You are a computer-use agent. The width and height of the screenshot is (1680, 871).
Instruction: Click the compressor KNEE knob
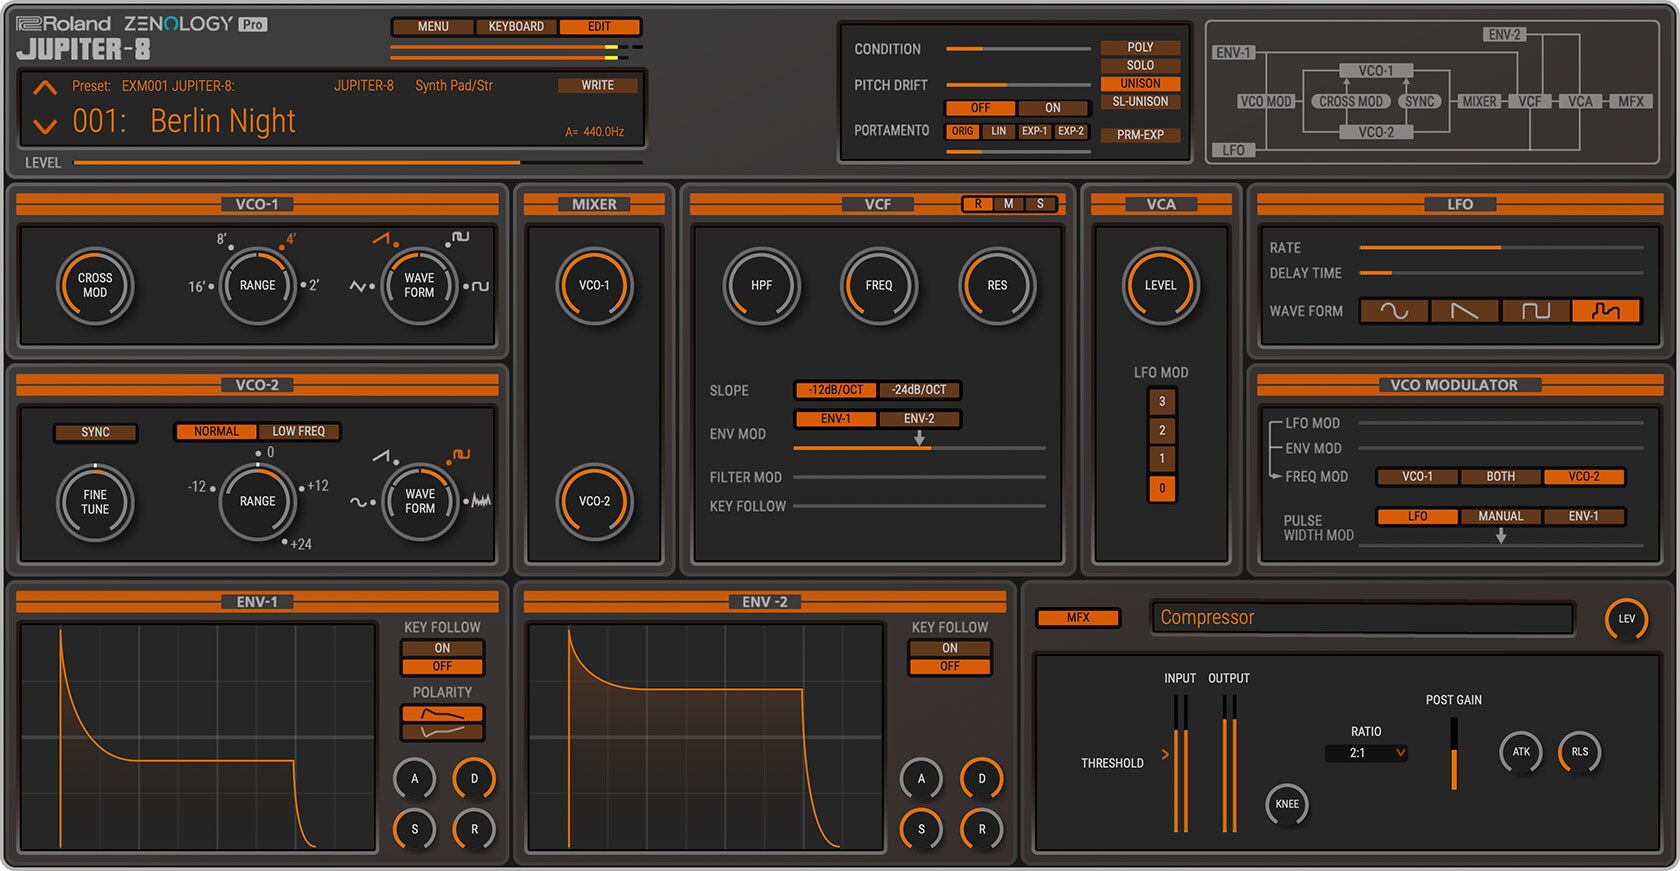click(1287, 804)
